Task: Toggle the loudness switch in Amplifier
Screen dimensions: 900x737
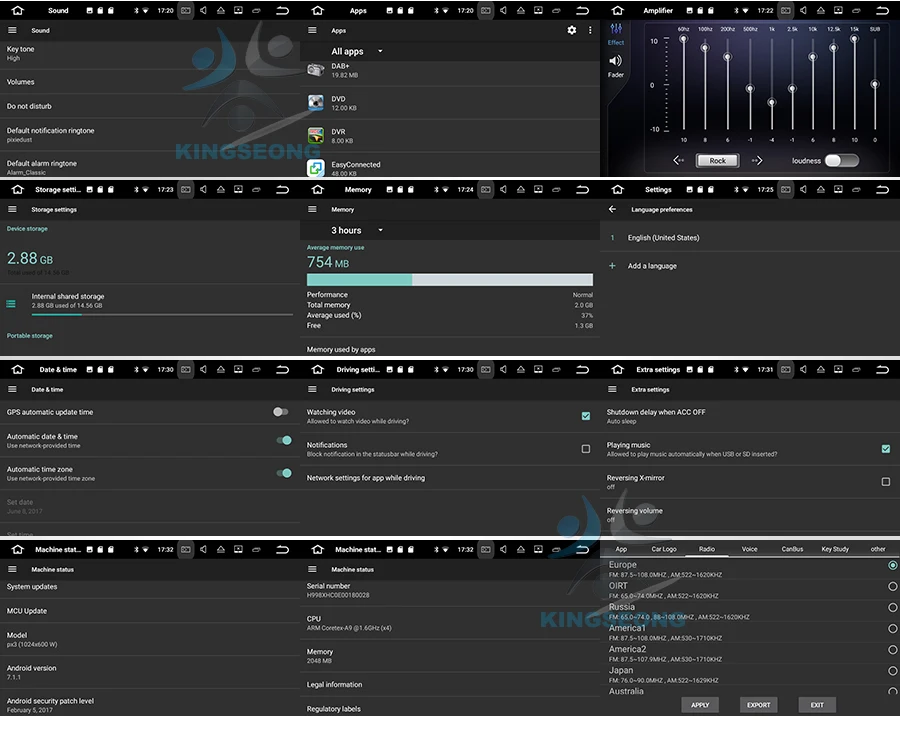Action: click(x=841, y=161)
